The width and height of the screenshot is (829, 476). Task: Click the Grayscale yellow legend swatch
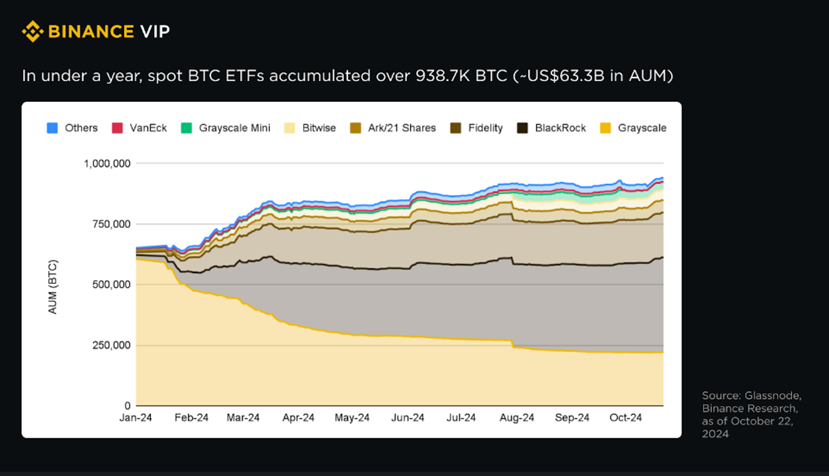point(605,128)
